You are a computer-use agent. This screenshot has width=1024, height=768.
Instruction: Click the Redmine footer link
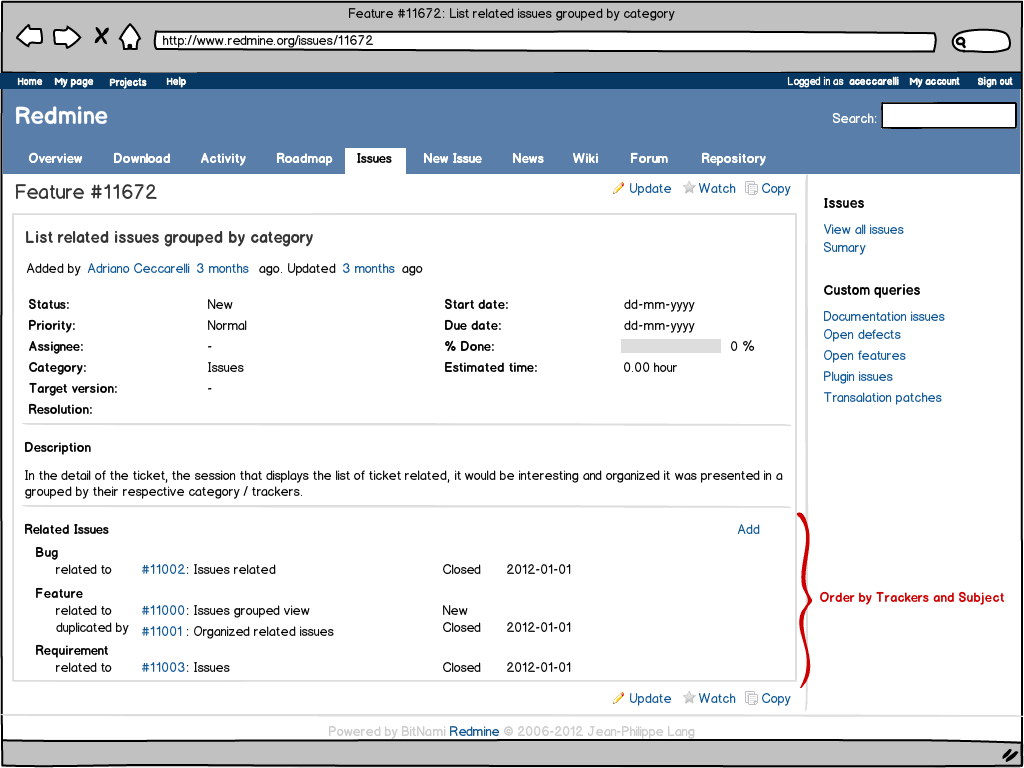pos(474,731)
